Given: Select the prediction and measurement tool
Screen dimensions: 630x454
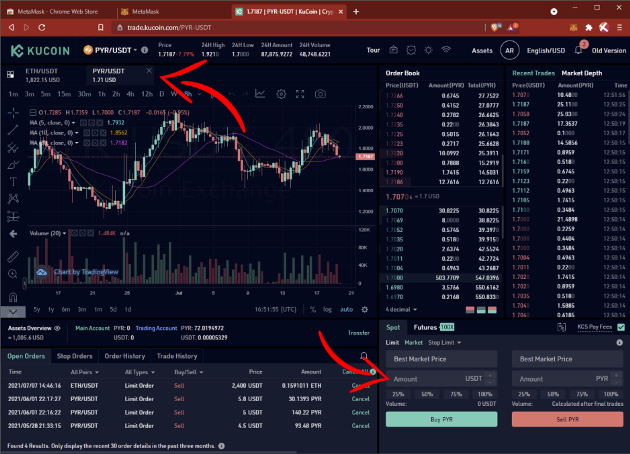Looking at the screenshot, I should coord(13,217).
